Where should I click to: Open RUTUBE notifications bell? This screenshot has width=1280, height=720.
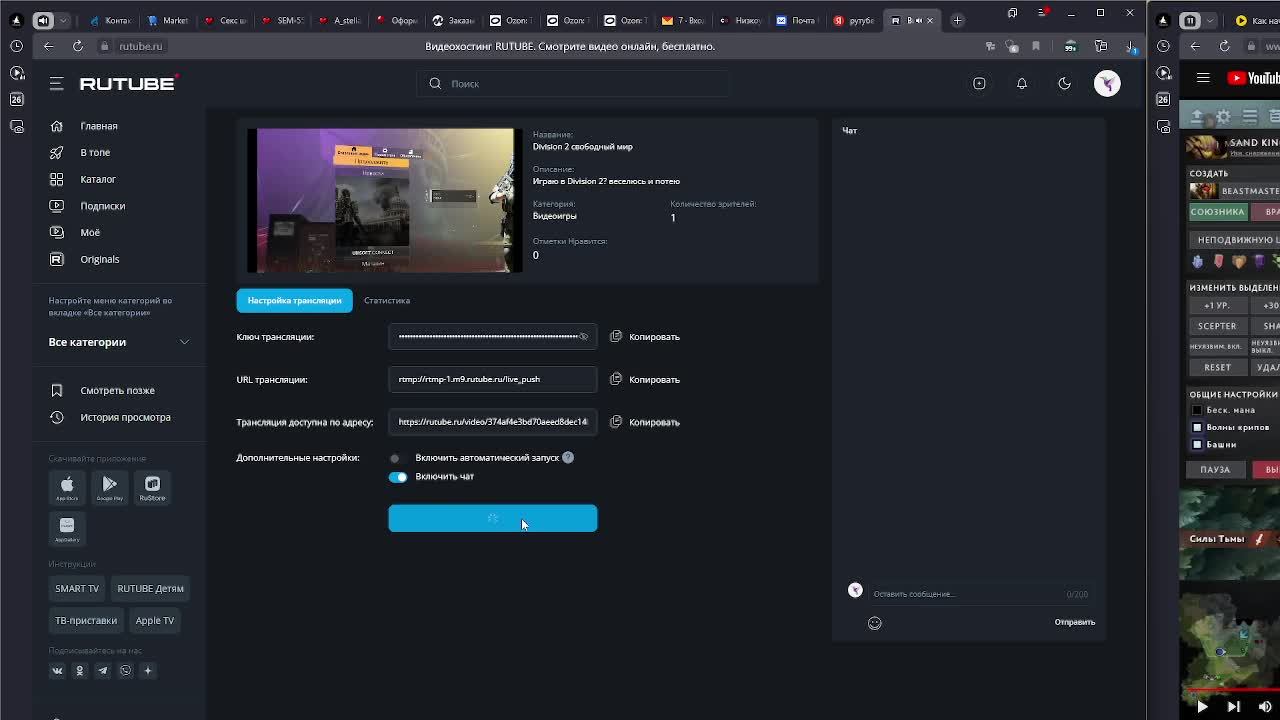[x=1022, y=84]
